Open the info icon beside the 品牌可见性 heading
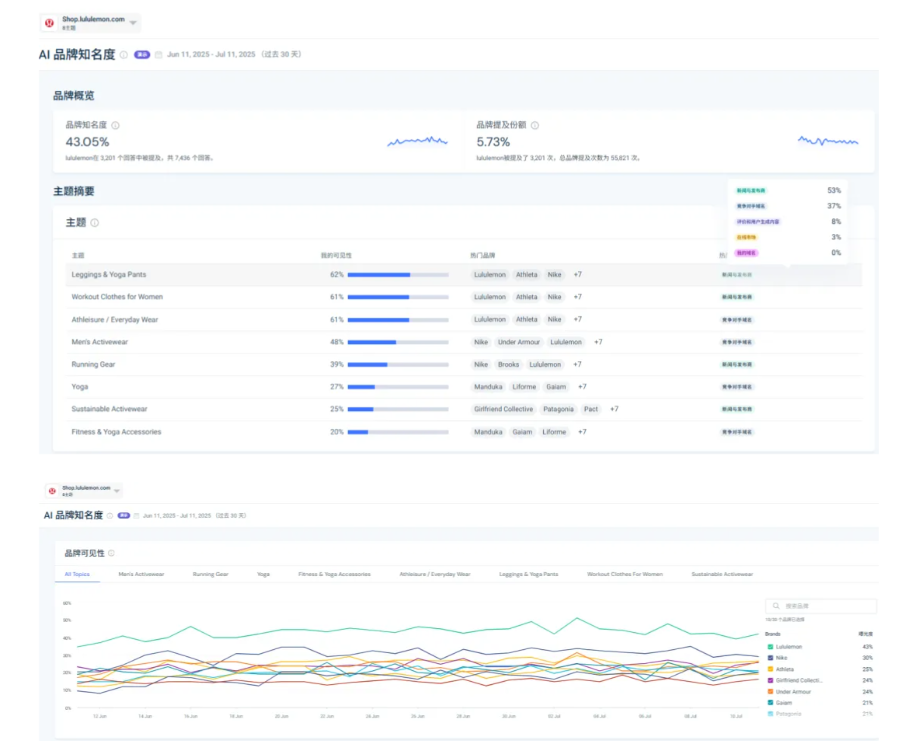The width and height of the screenshot is (904, 741). 111,553
